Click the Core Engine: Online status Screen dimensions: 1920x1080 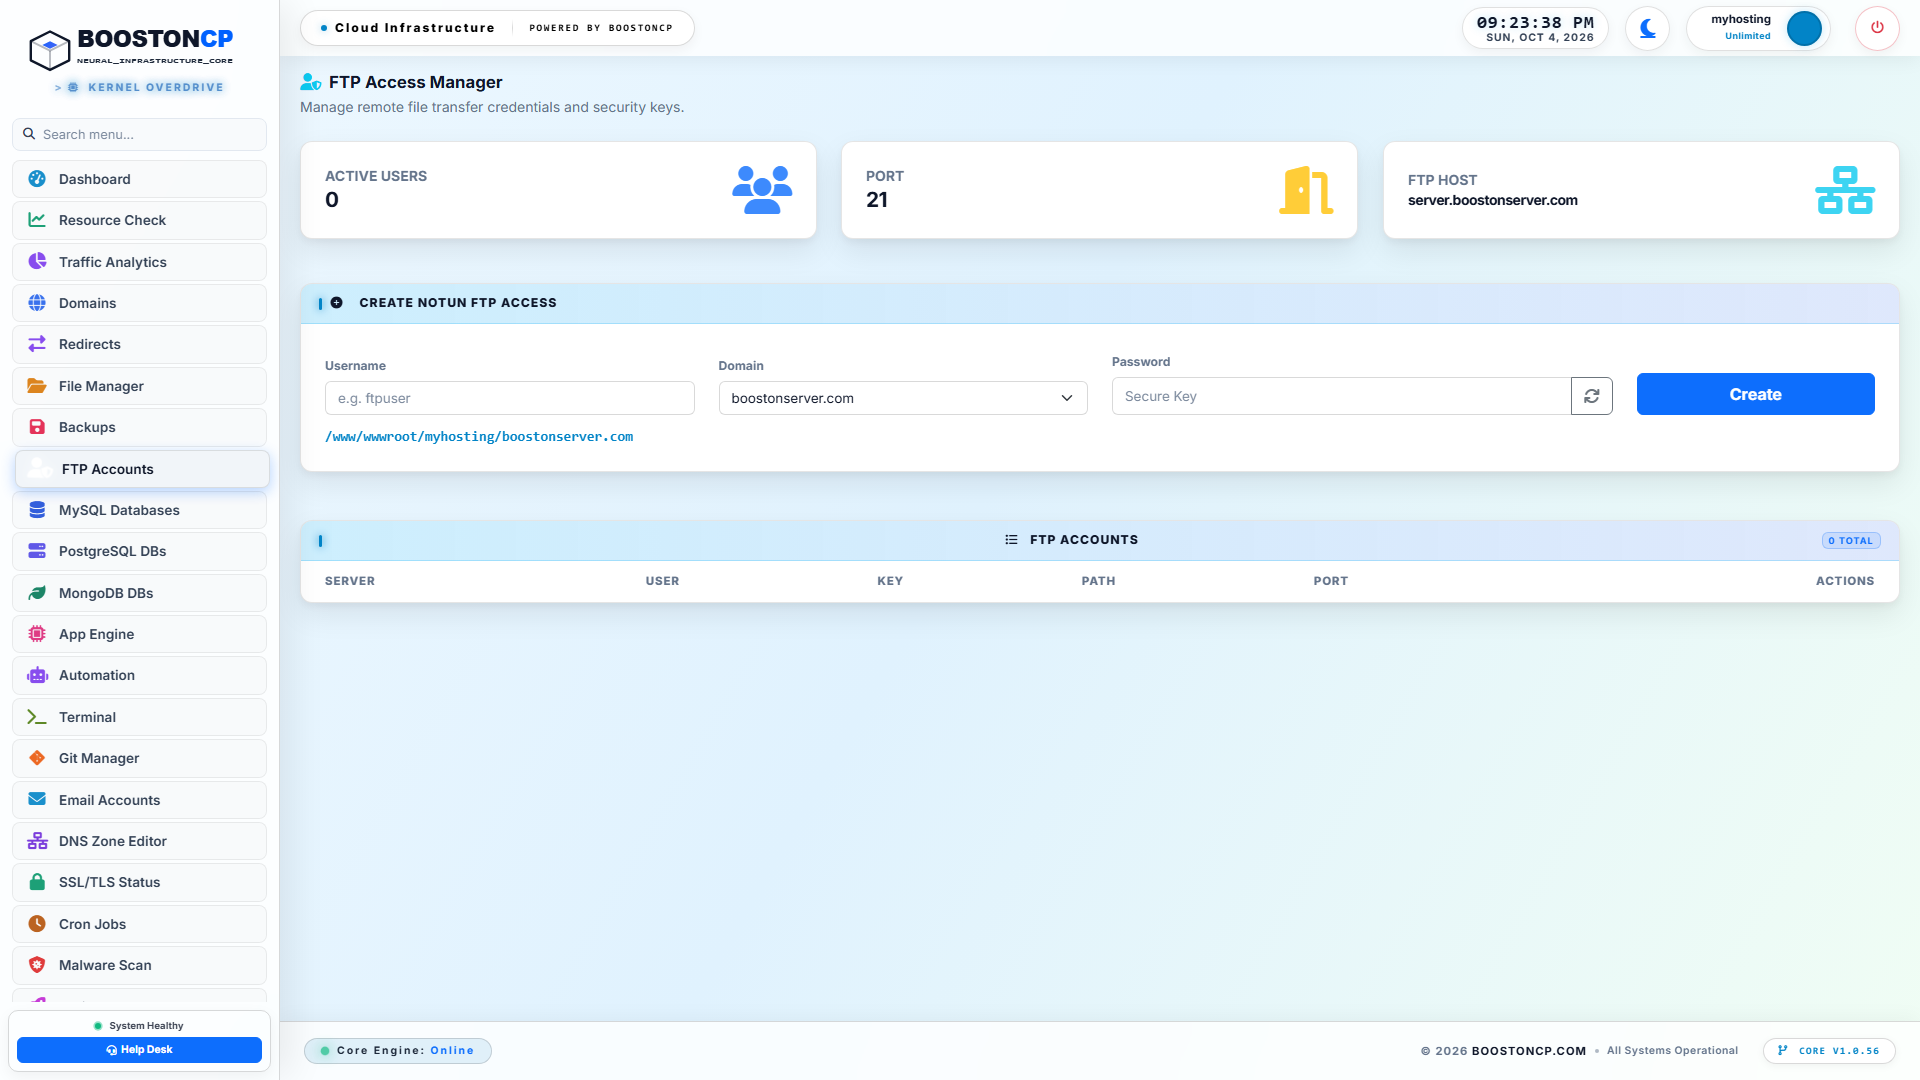coord(397,1051)
